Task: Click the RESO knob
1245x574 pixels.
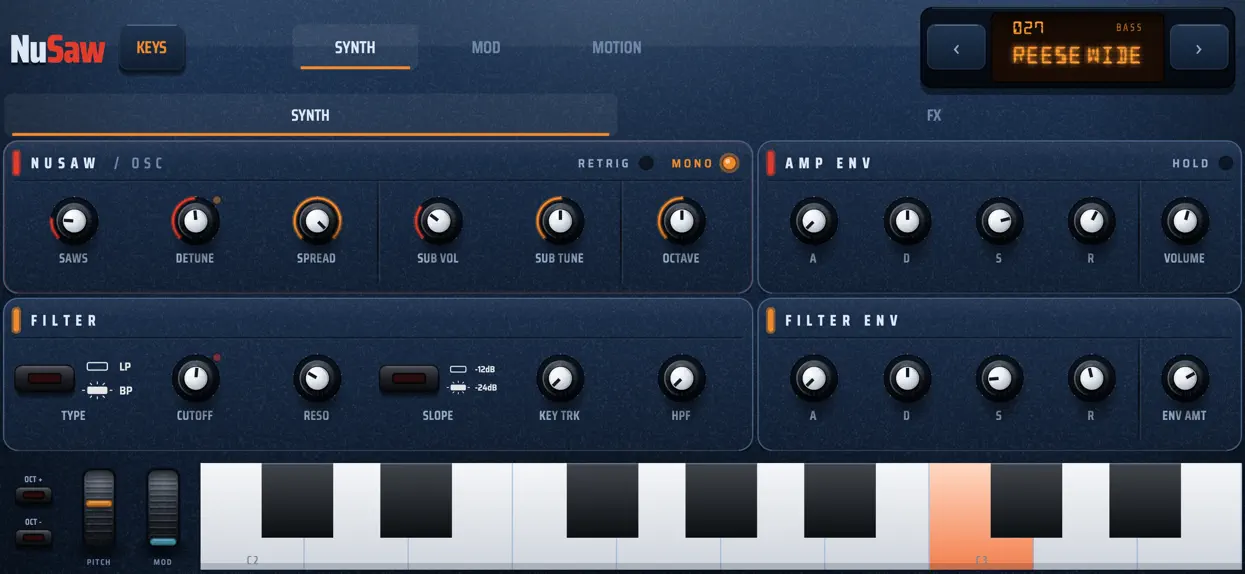Action: pyautogui.click(x=317, y=378)
